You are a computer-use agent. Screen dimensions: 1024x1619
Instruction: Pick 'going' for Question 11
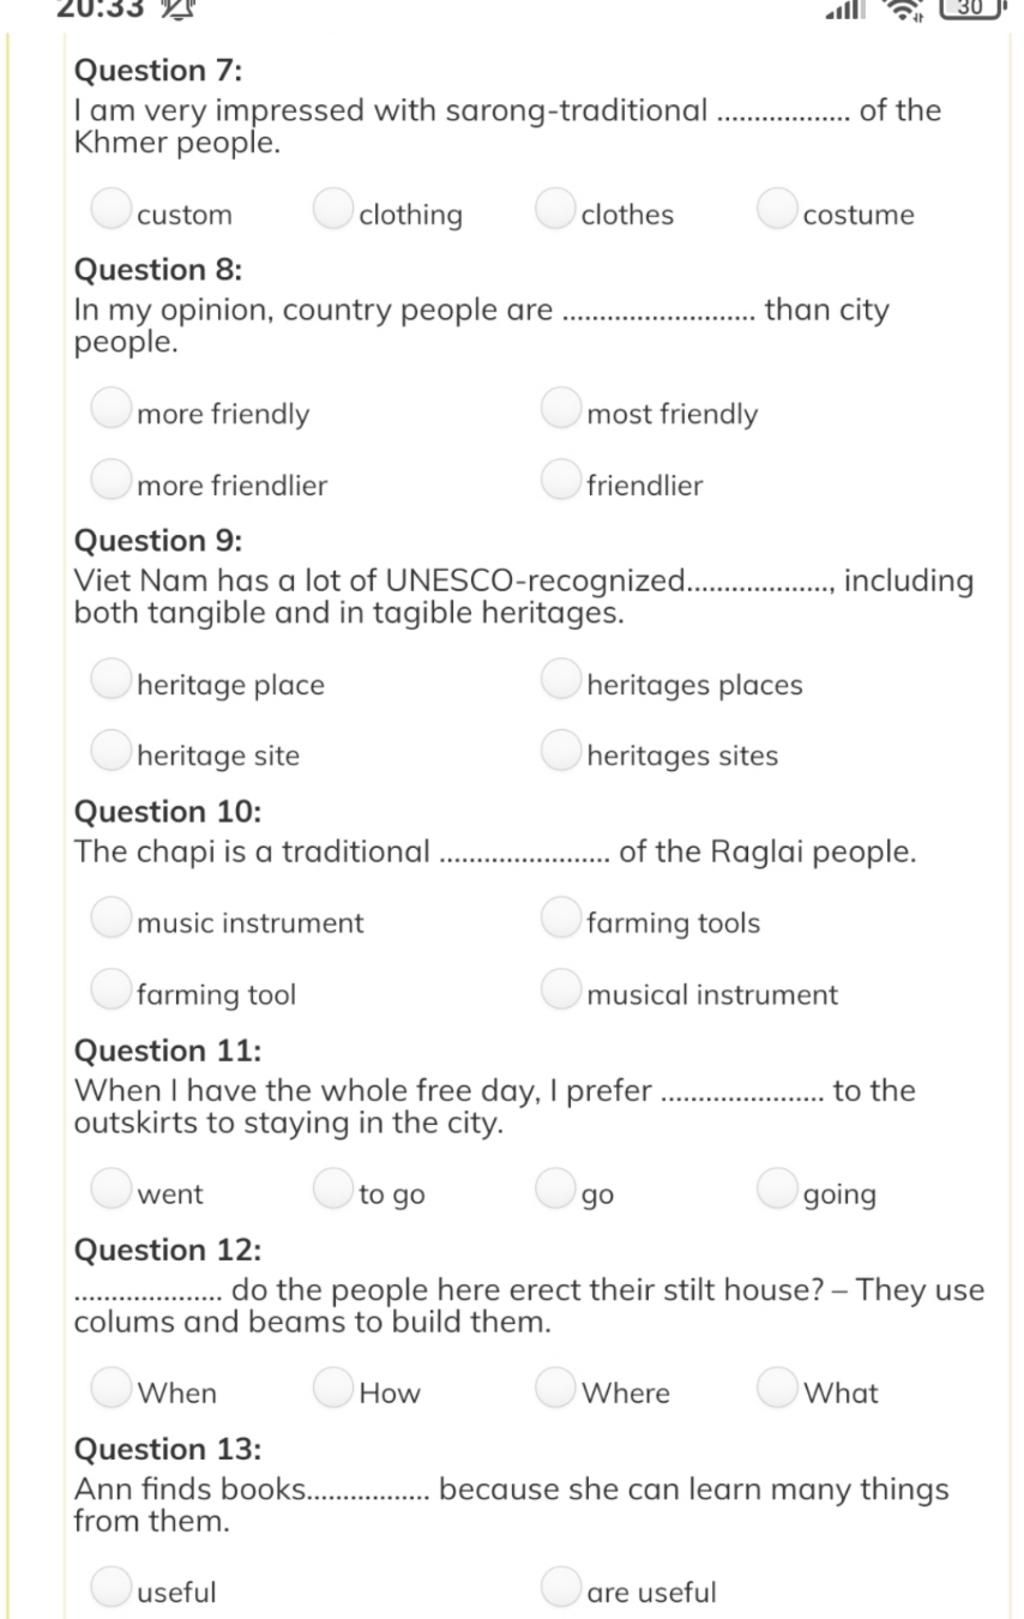click(x=777, y=1188)
